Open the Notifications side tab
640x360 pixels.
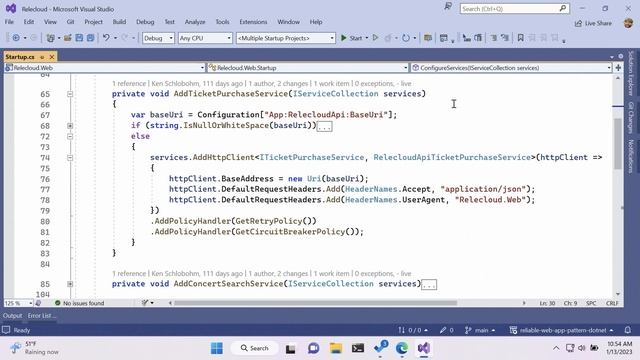(x=631, y=156)
